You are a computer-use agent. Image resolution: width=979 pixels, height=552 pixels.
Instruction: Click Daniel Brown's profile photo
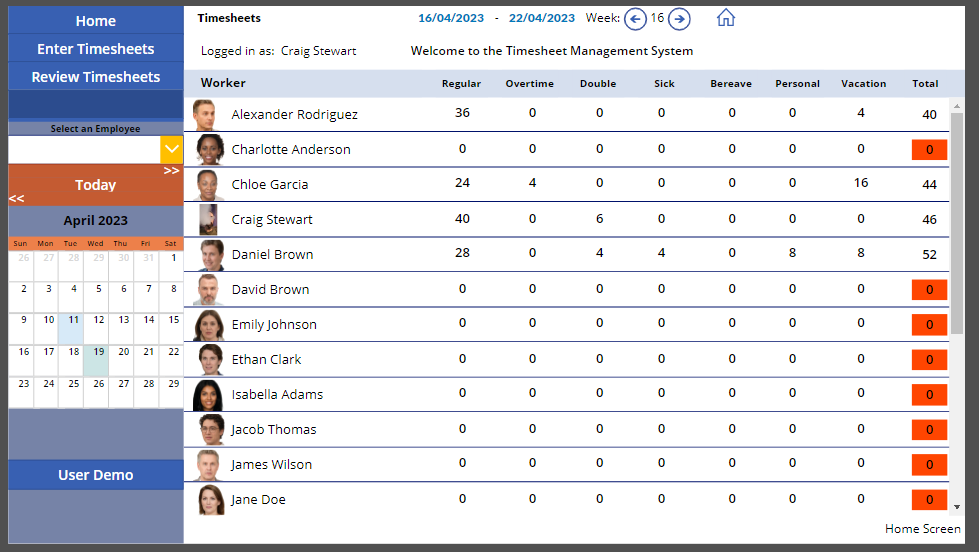pyautogui.click(x=212, y=255)
